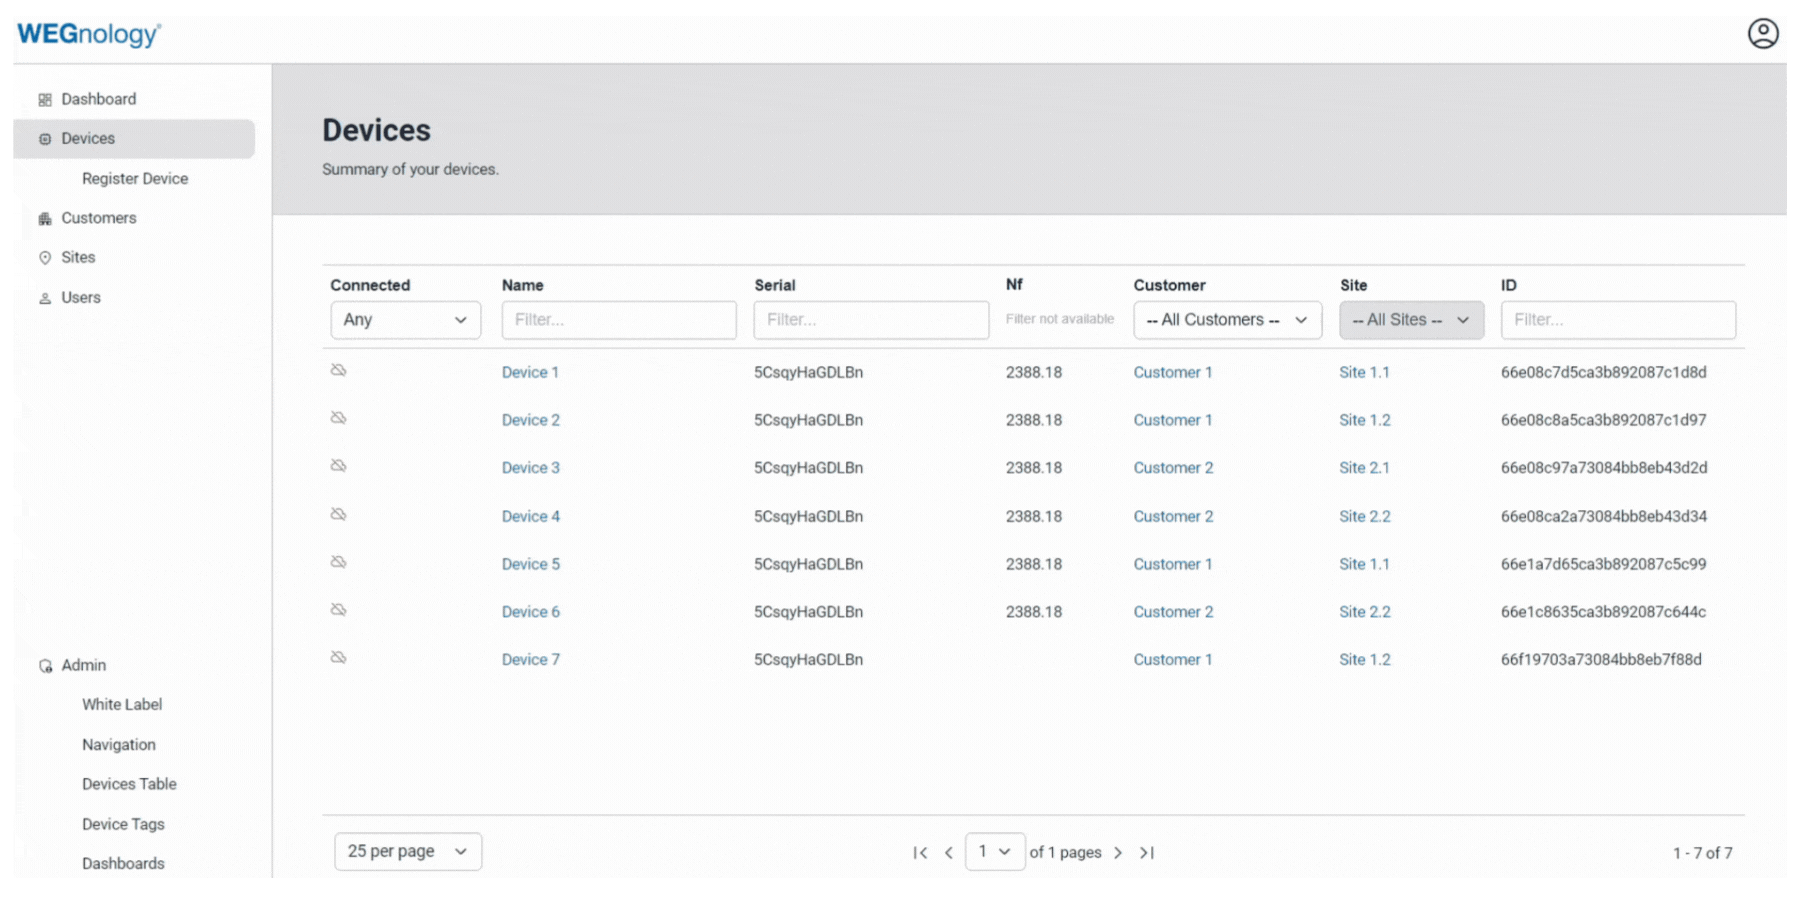Click the Users person icon in sidebar

45,298
